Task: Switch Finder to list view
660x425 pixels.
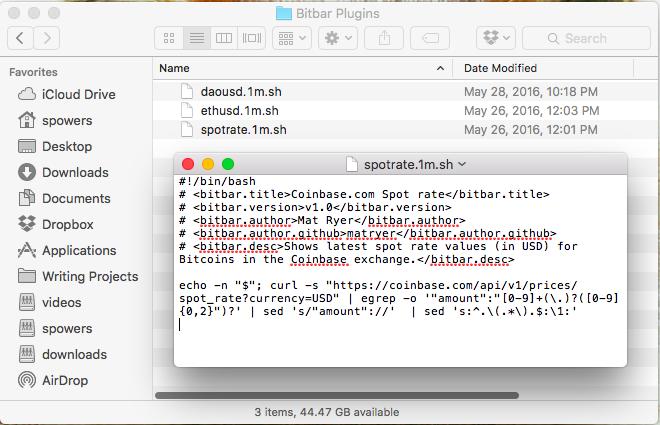Action: coord(197,38)
